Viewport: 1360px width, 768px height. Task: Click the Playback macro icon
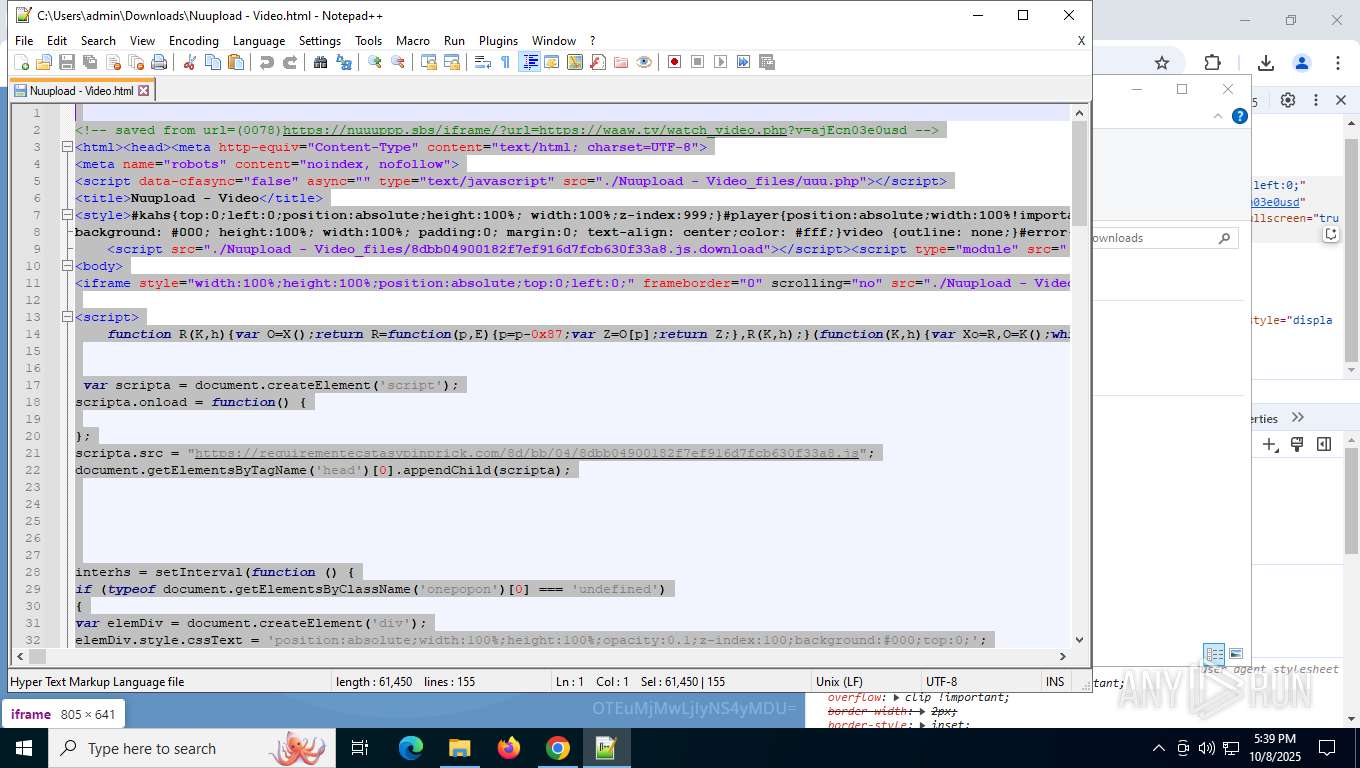[720, 62]
